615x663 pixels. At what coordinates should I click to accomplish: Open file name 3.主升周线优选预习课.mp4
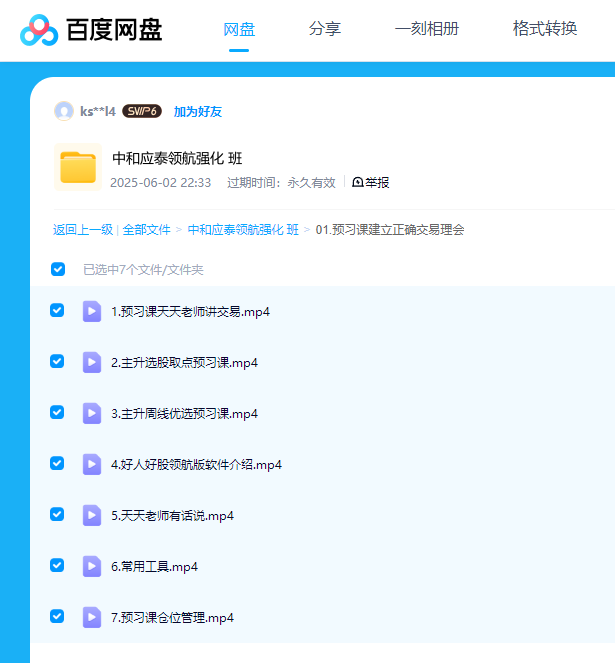184,413
